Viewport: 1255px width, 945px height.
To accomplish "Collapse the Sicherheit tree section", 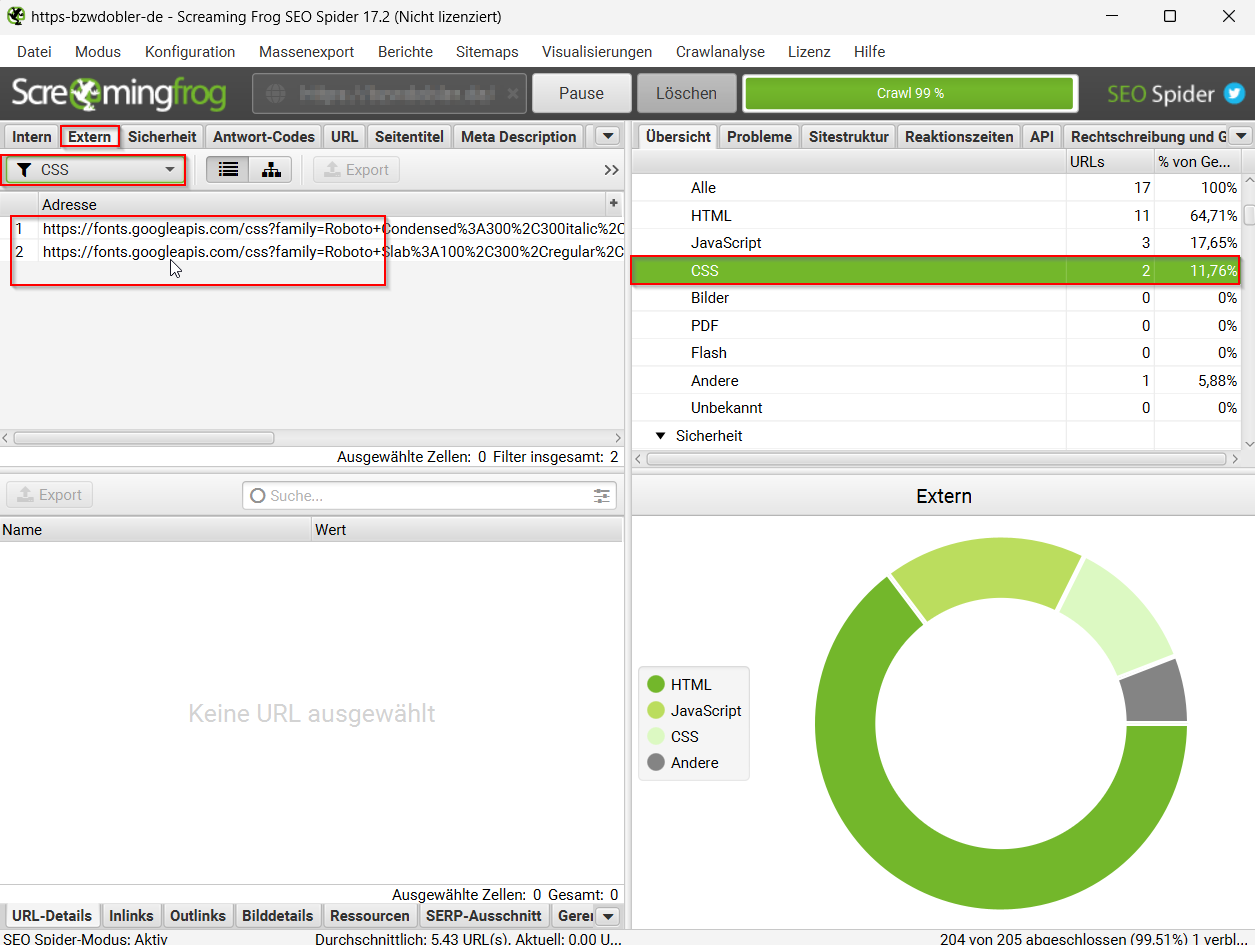I will (660, 436).
